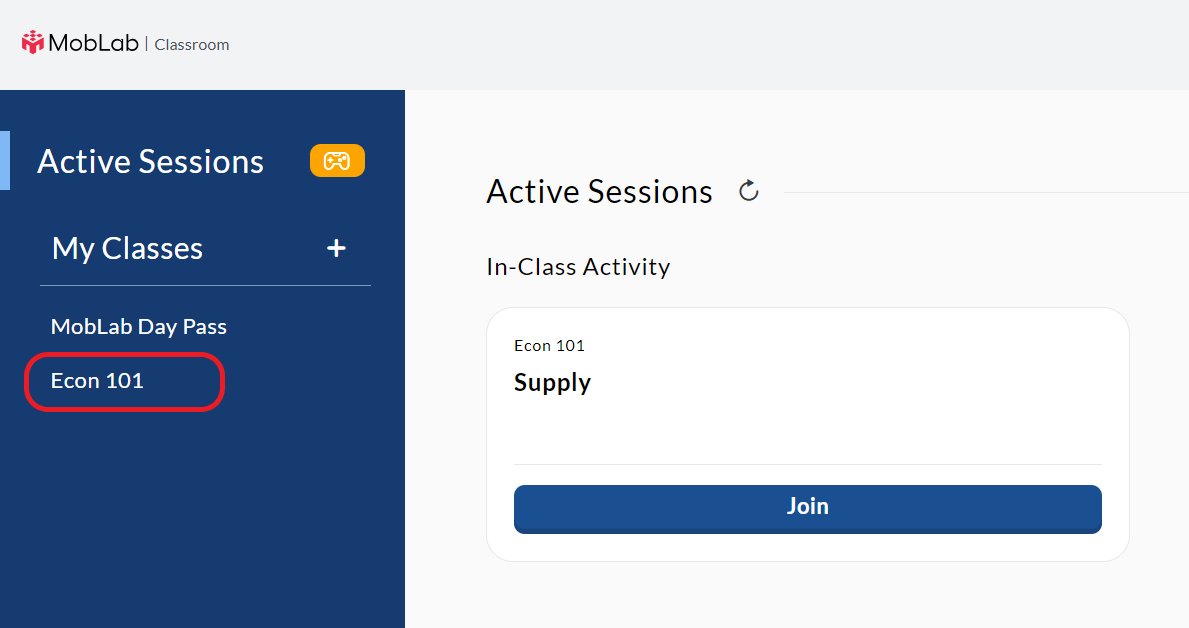The image size is (1189, 628).
Task: Open the Econ 101 class in sidebar
Action: (97, 381)
